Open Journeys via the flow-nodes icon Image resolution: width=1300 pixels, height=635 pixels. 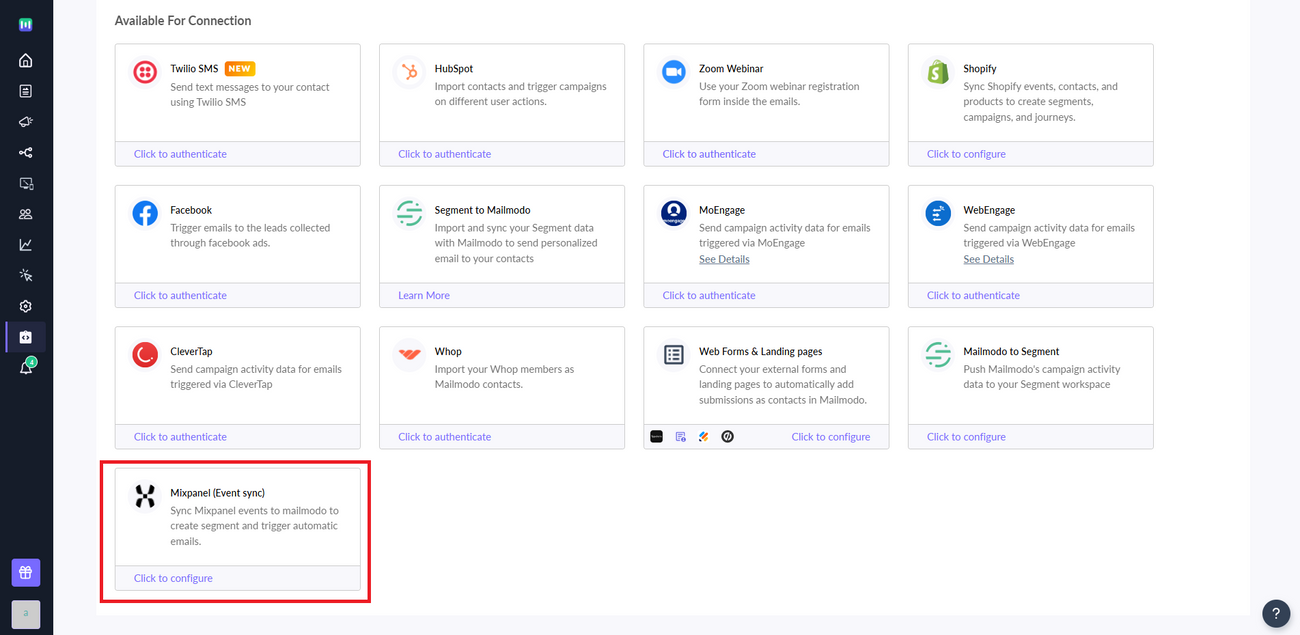point(26,153)
